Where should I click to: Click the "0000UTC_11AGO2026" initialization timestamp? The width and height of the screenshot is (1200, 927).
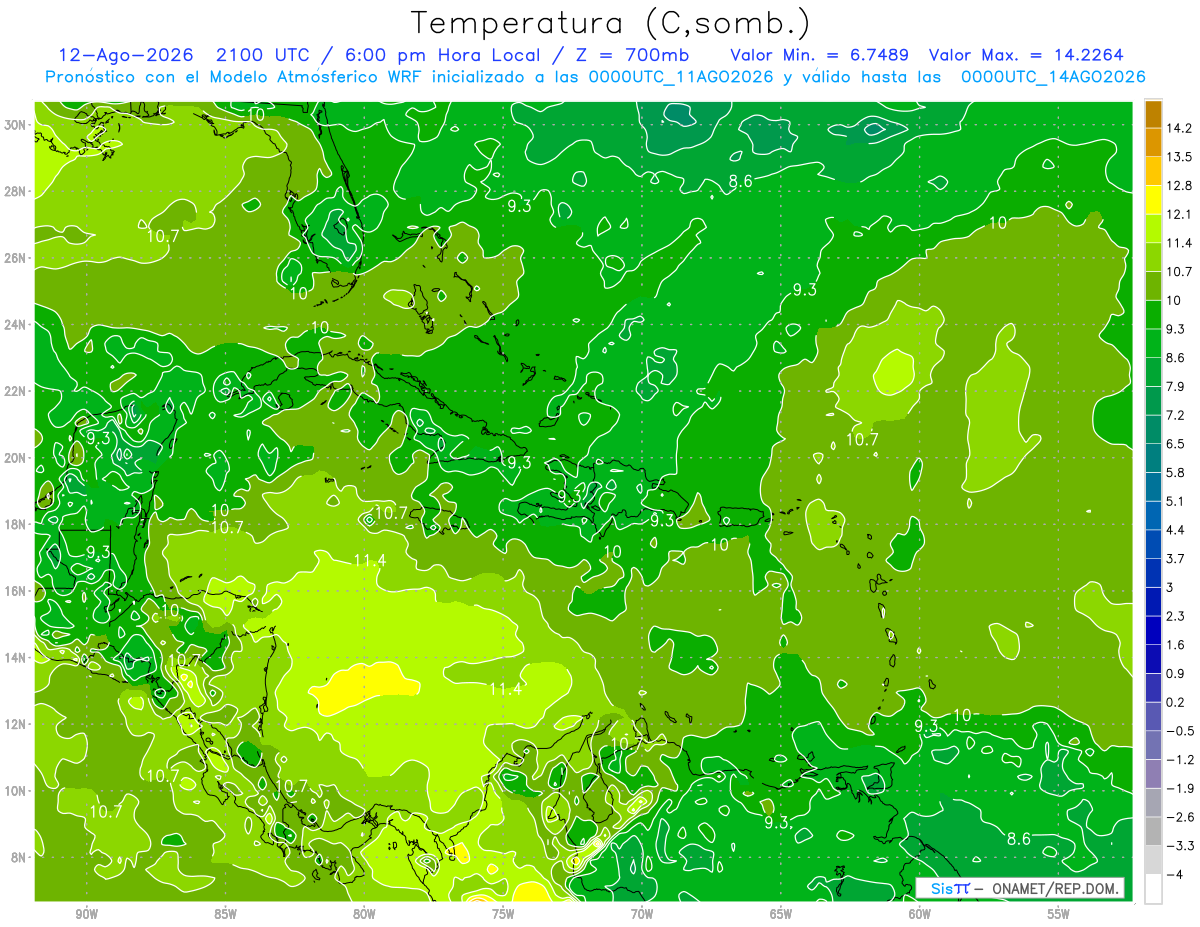coord(681,77)
